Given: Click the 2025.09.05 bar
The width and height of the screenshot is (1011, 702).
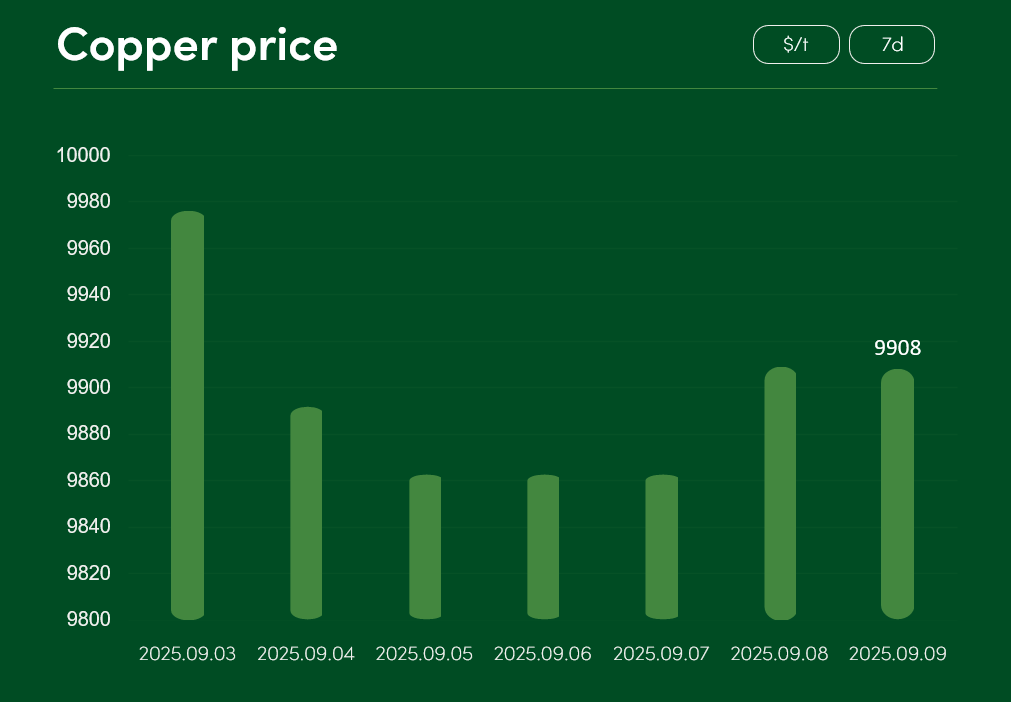Looking at the screenshot, I should click(425, 547).
